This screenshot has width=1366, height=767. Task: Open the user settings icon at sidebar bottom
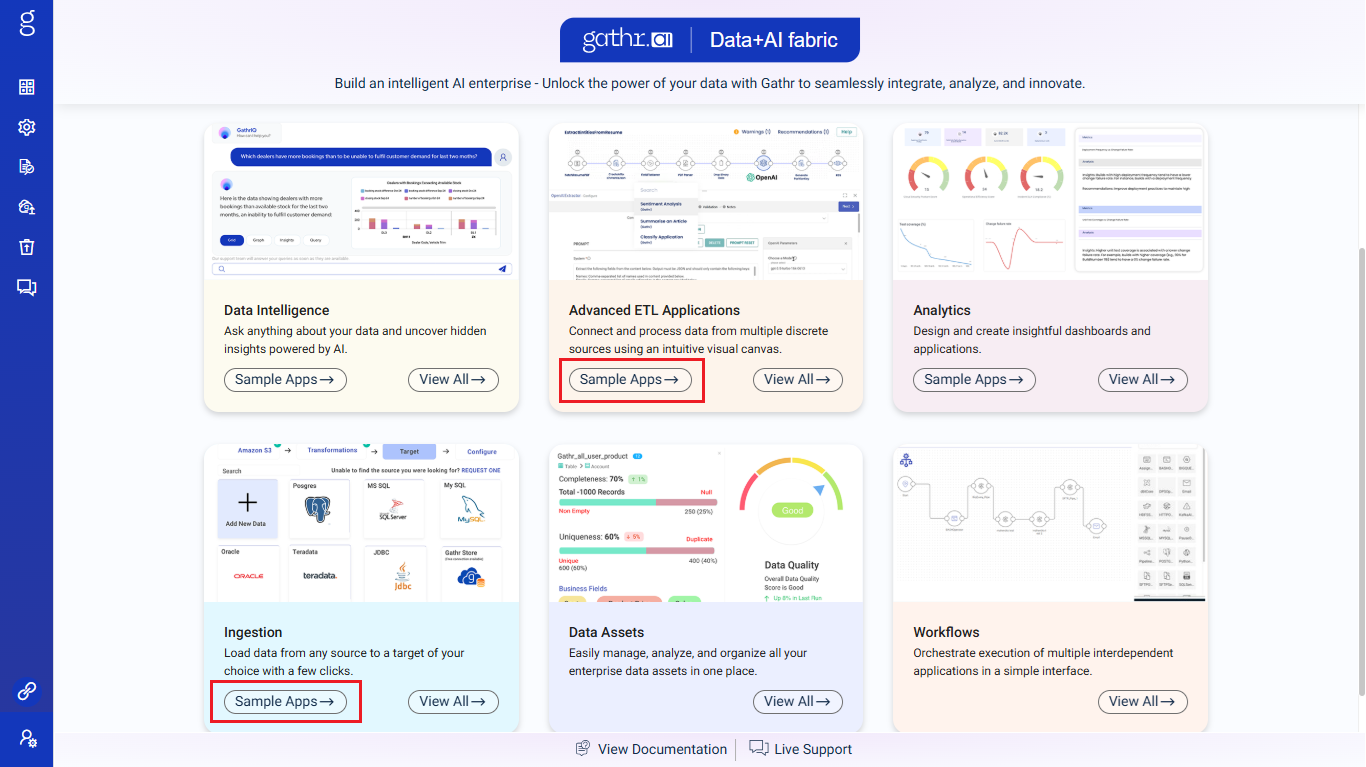coord(27,739)
